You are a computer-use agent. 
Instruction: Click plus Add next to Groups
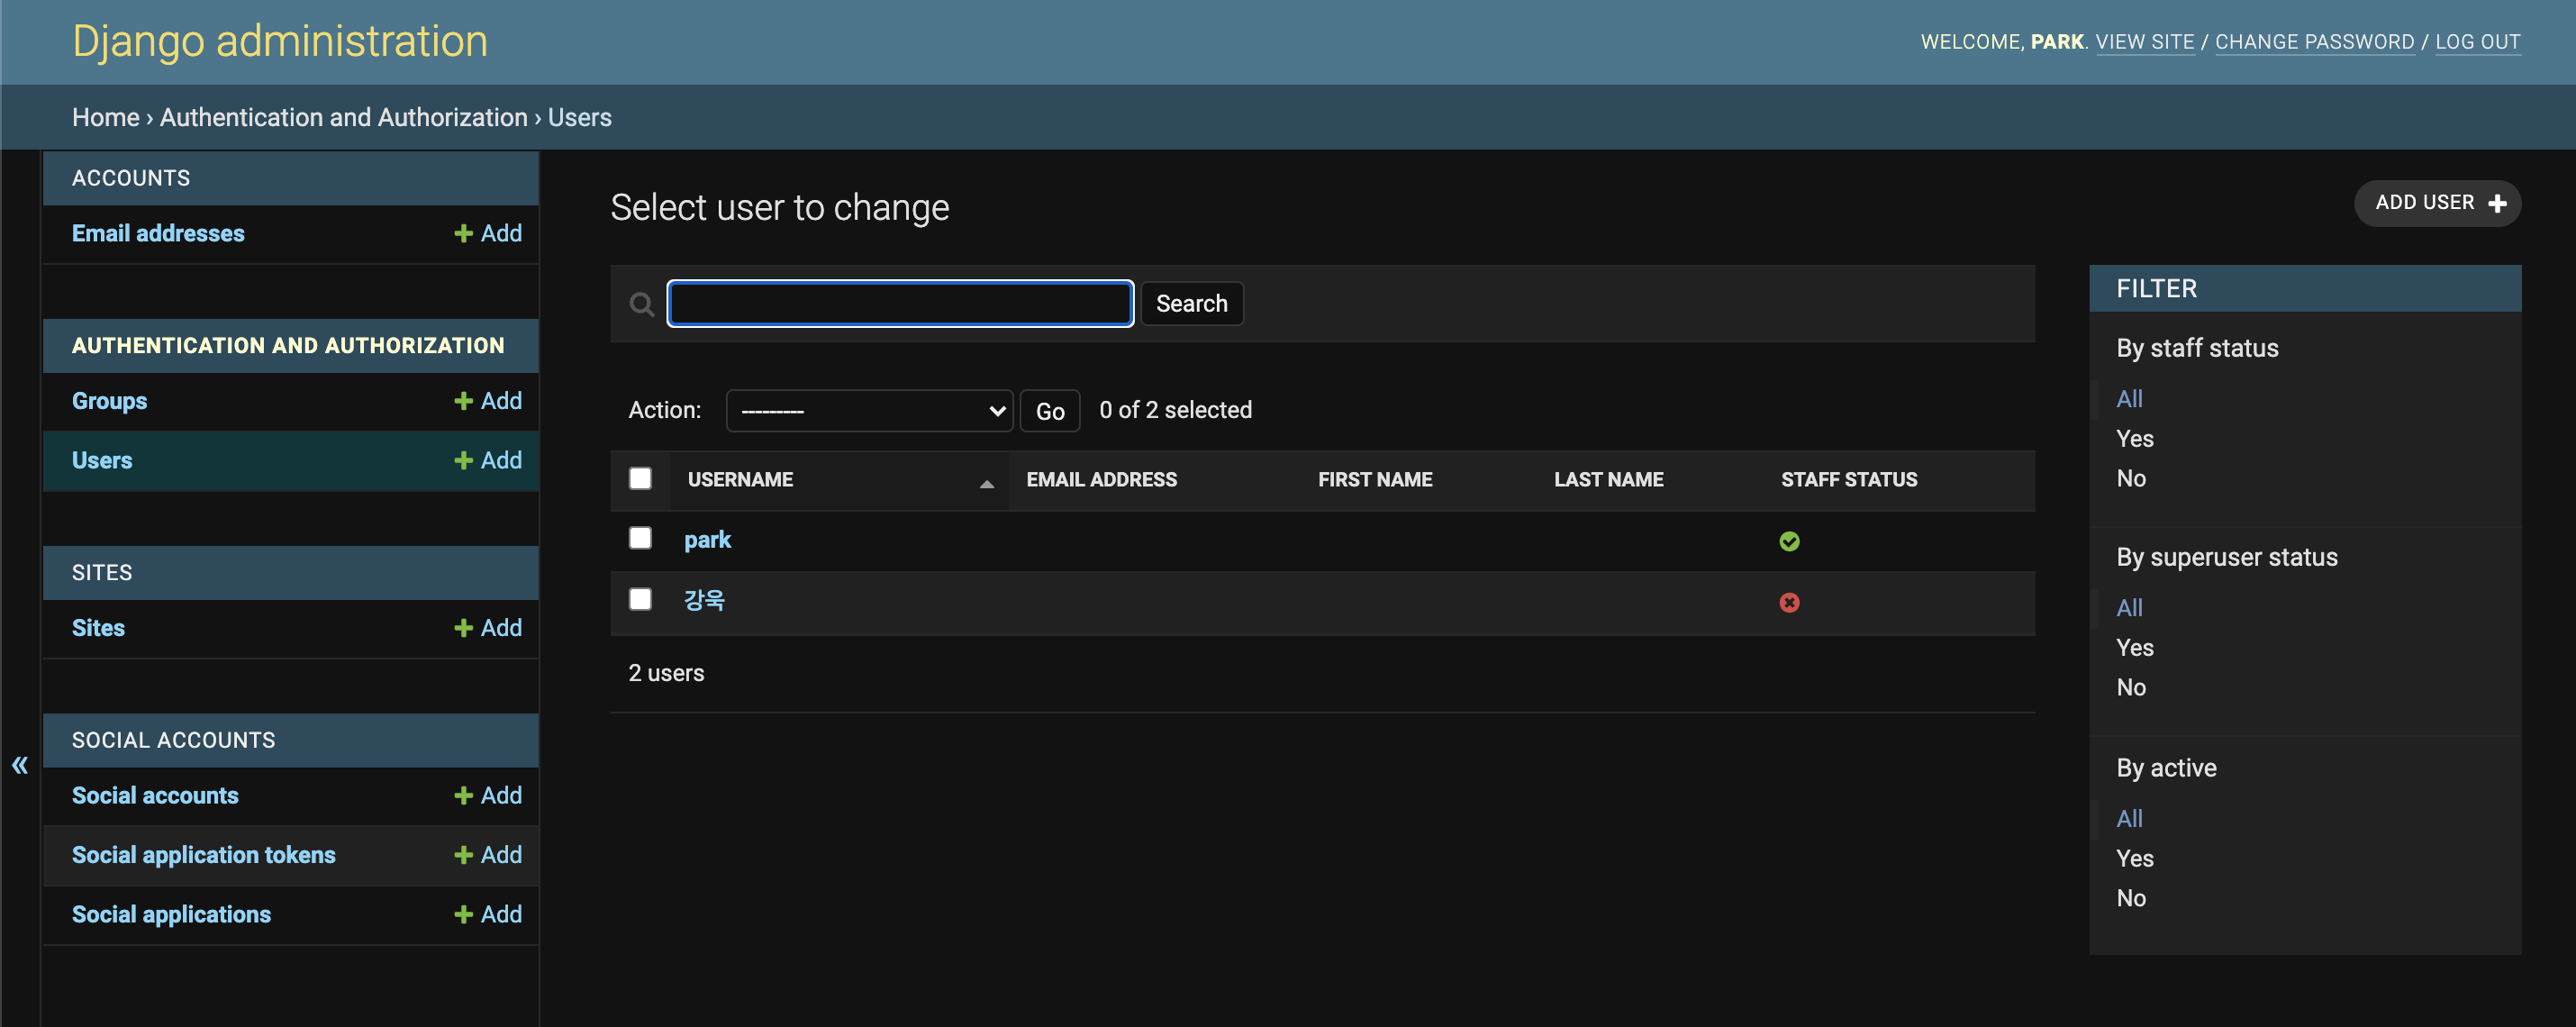(x=488, y=401)
